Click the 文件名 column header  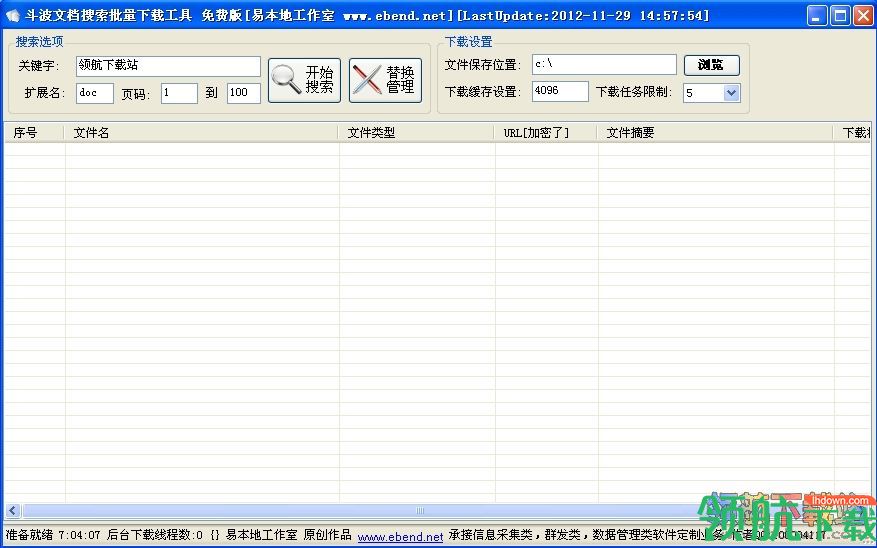[x=202, y=133]
